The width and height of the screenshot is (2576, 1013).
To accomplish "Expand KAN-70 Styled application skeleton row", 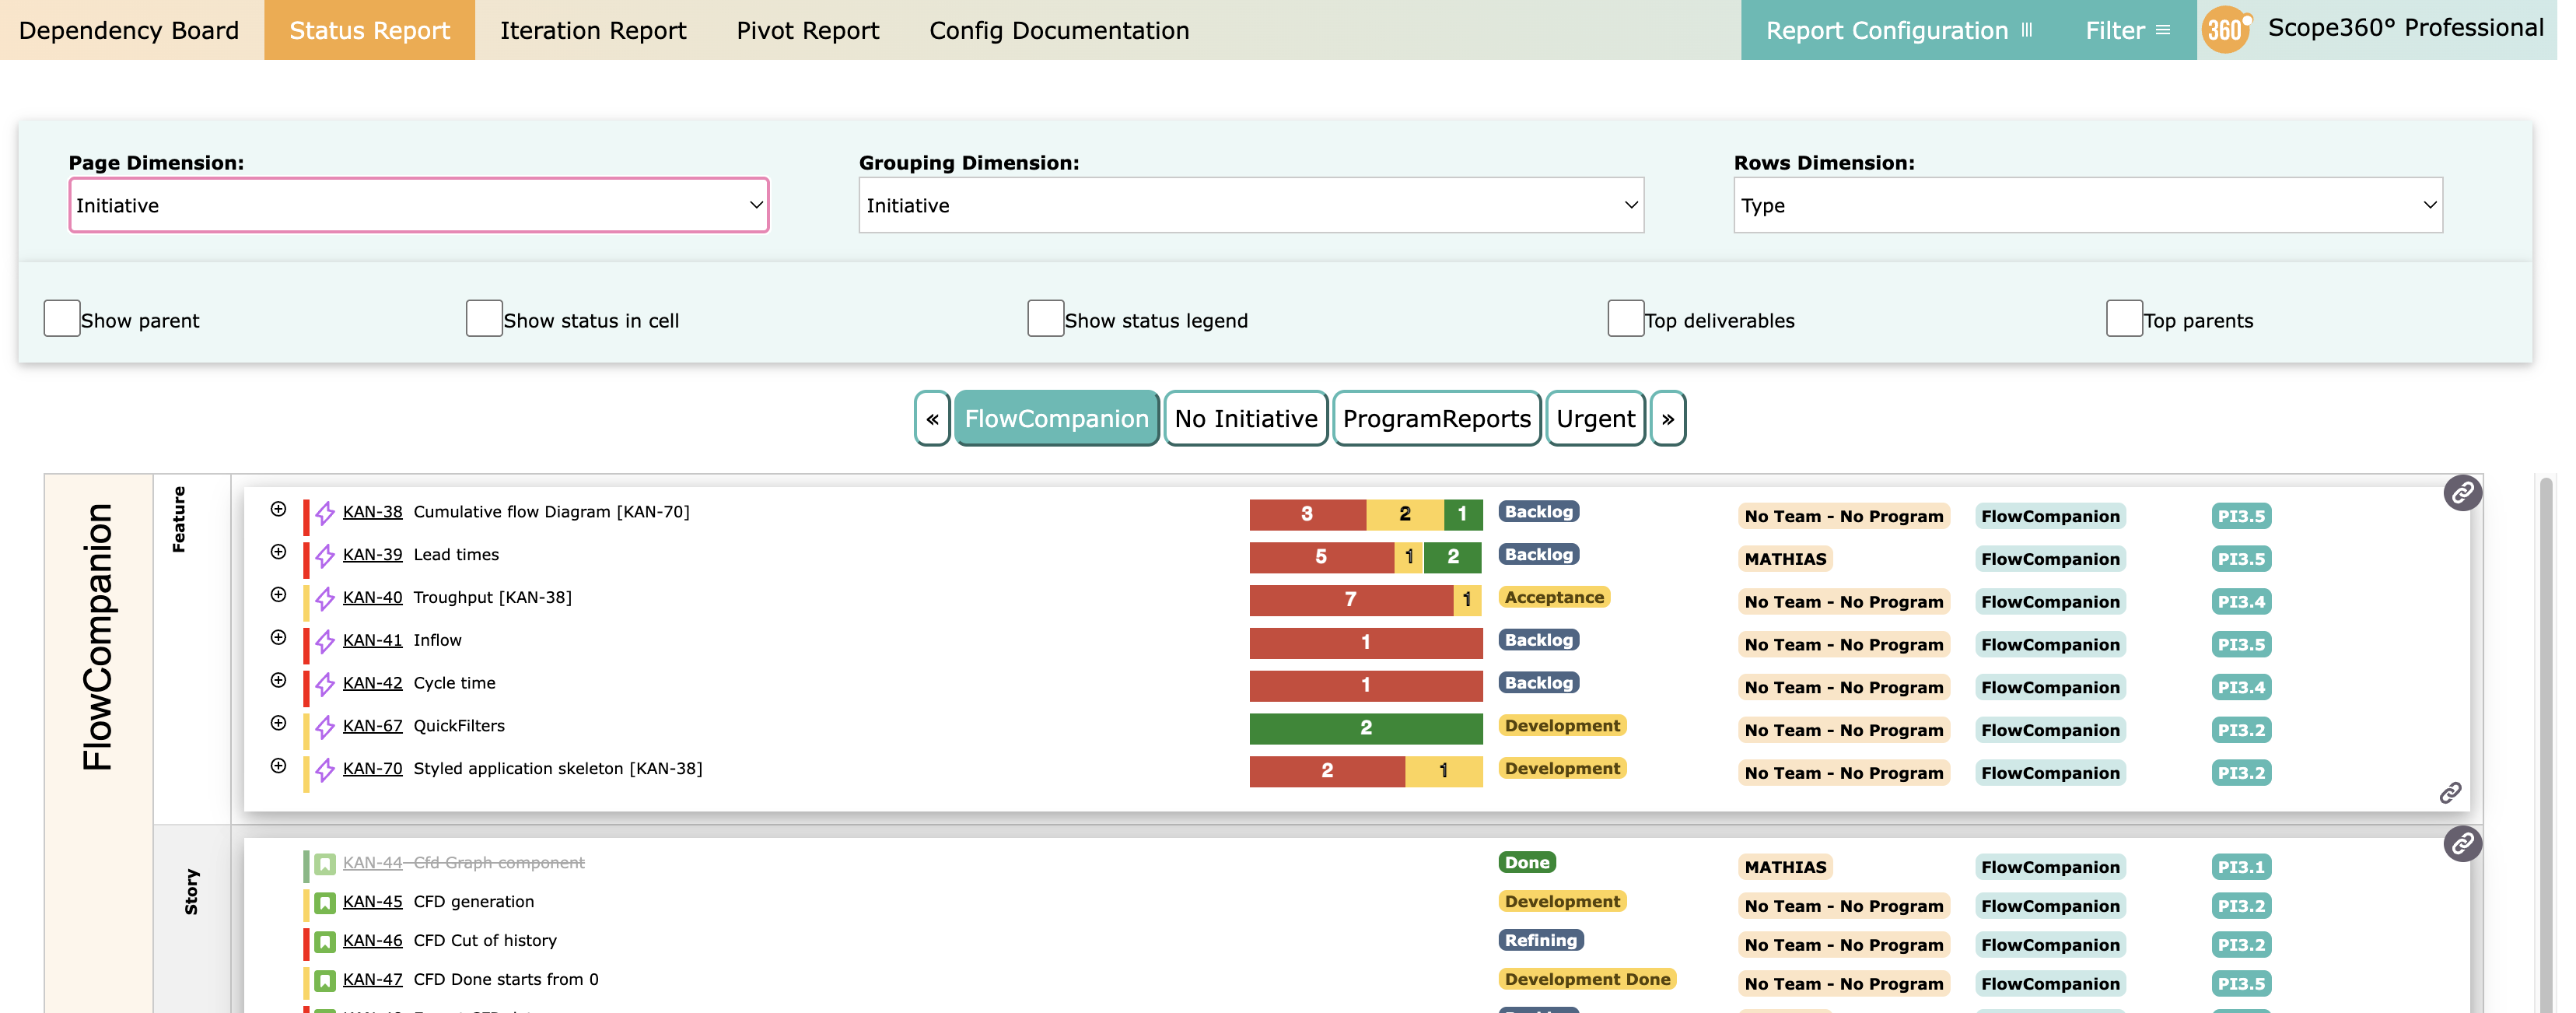I will click(278, 766).
